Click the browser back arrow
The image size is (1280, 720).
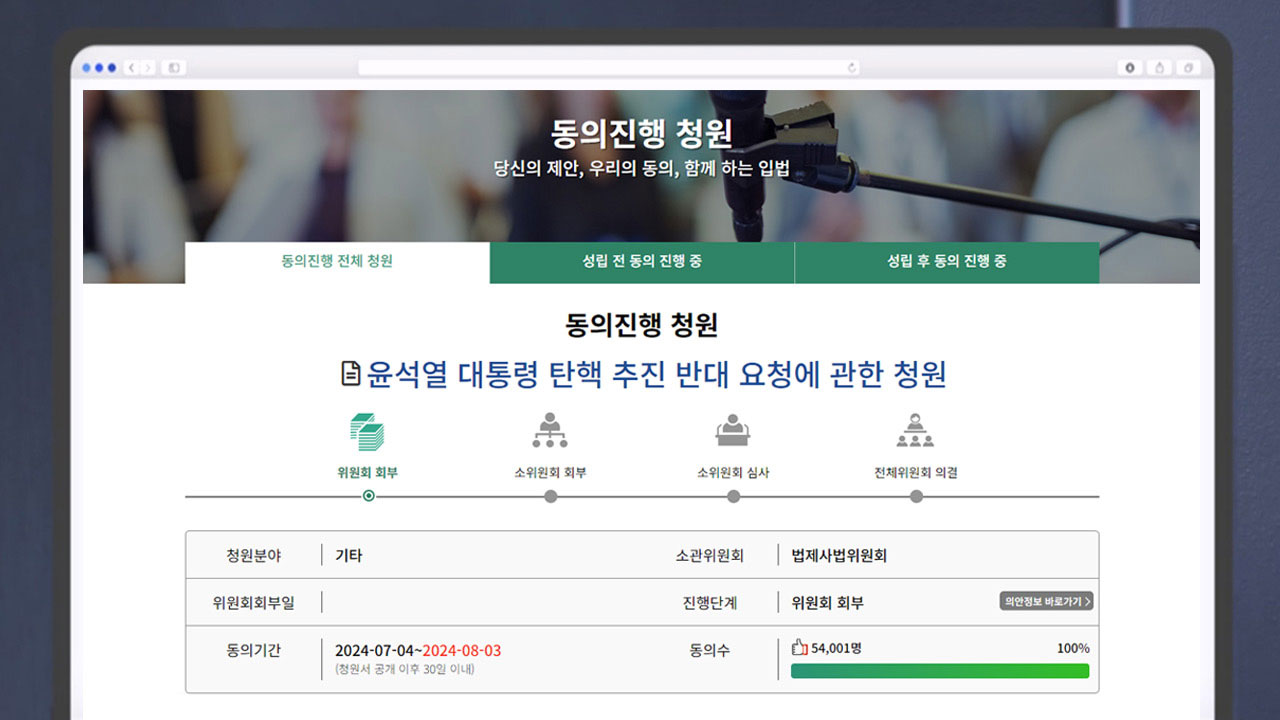pyautogui.click(x=131, y=67)
